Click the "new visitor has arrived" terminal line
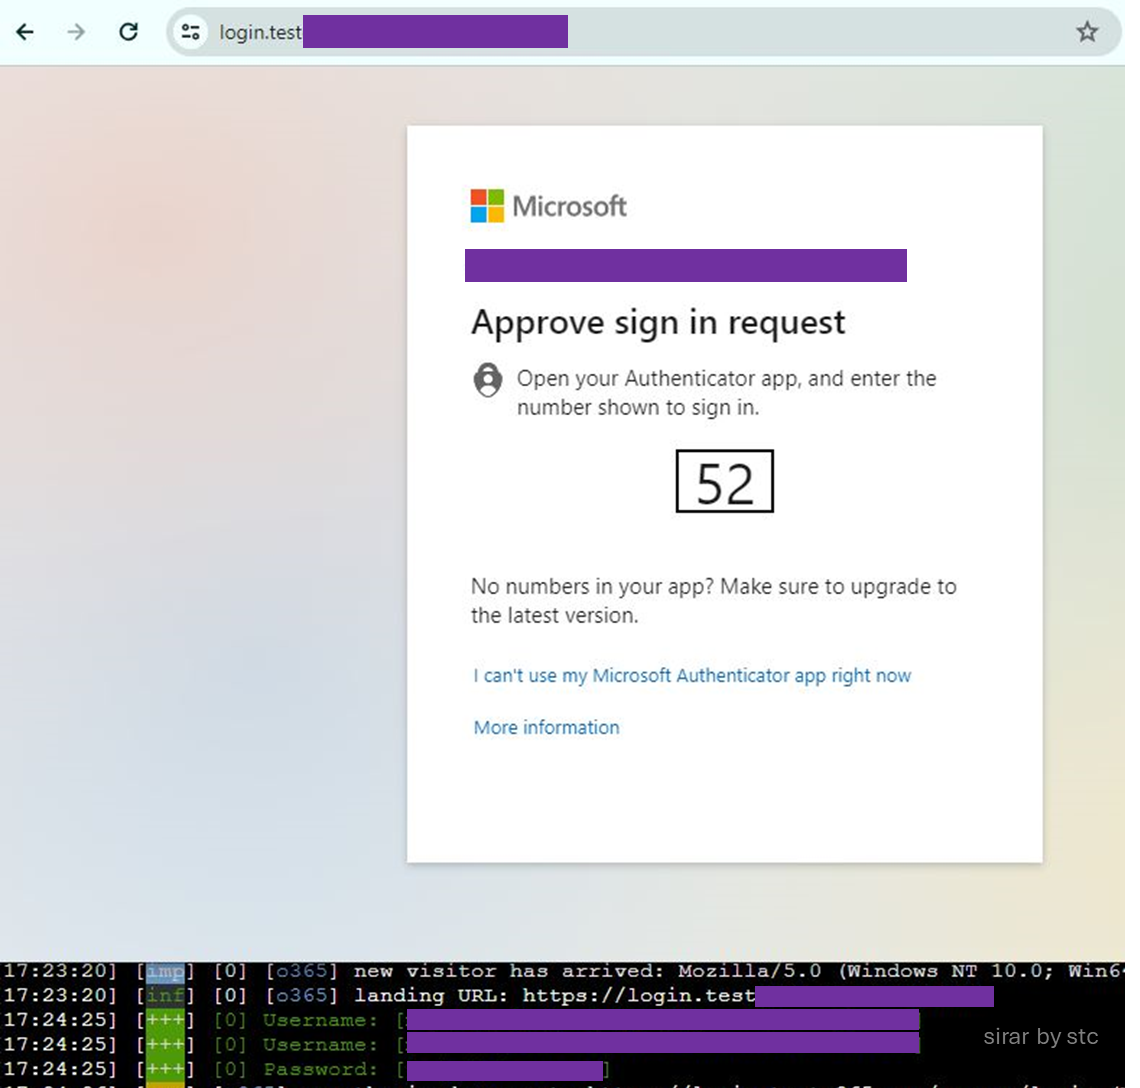 563,971
